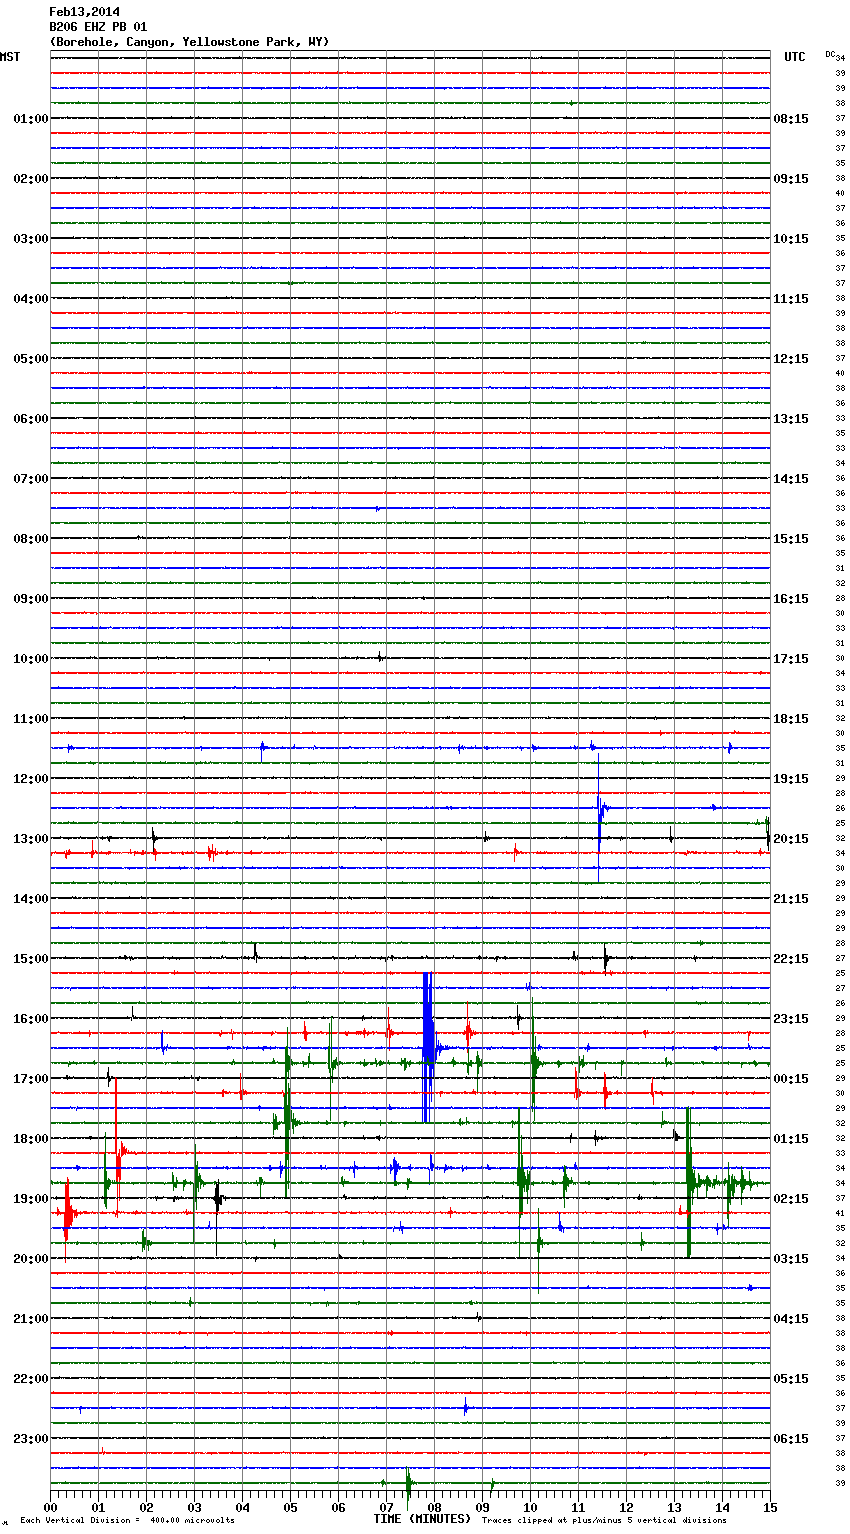This screenshot has height=1534, width=850.
Task: Click minute axis tick label 13
Action: coord(675,1507)
